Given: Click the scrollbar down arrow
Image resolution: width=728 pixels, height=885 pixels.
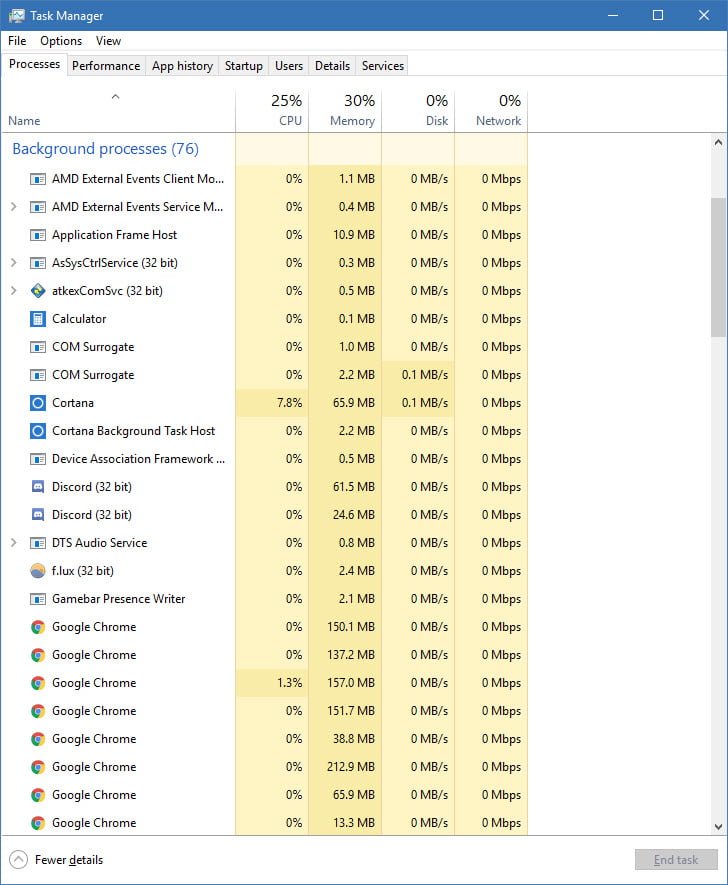Looking at the screenshot, I should 718,826.
